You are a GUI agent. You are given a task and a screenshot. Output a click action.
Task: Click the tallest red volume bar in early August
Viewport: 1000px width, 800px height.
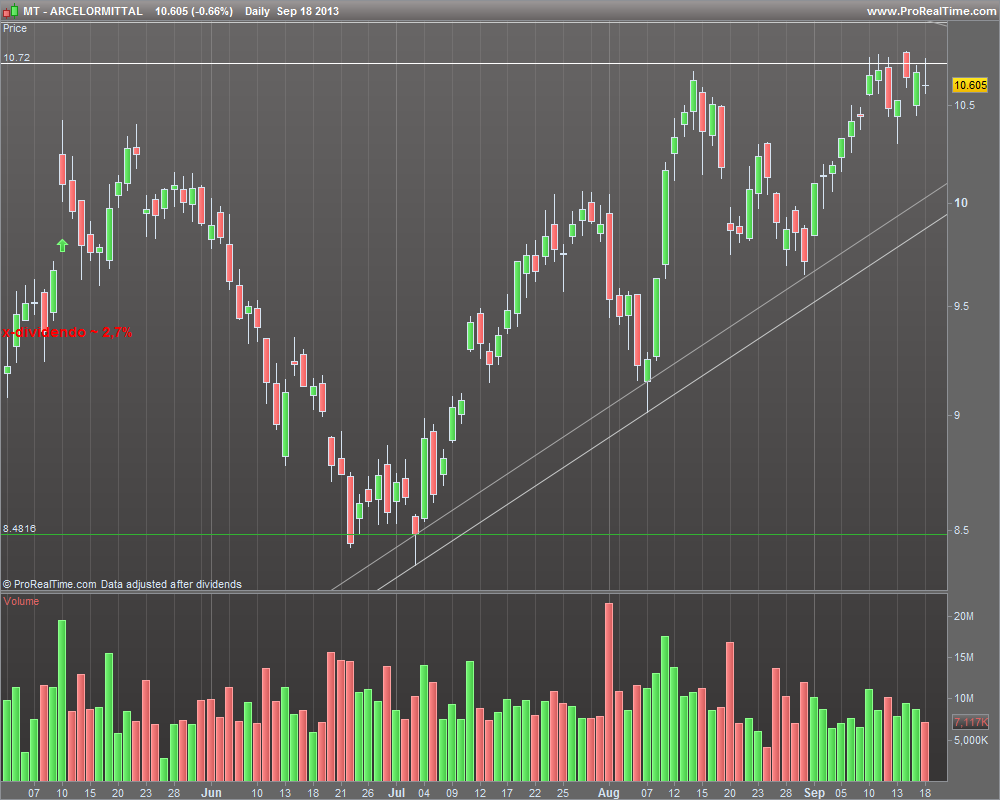(609, 692)
